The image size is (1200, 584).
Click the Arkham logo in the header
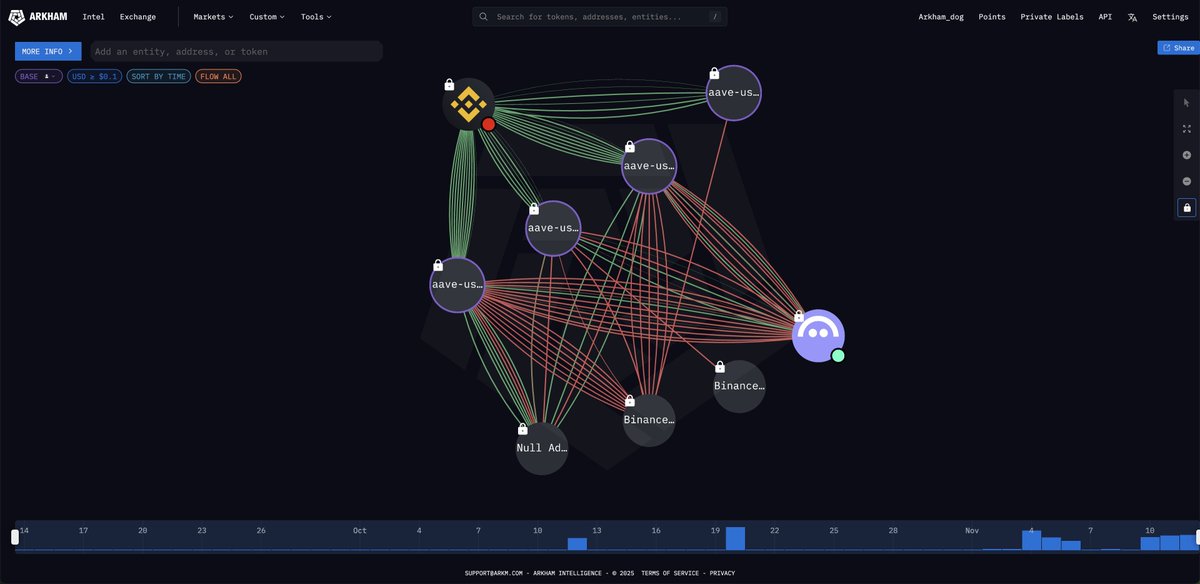click(x=40, y=17)
